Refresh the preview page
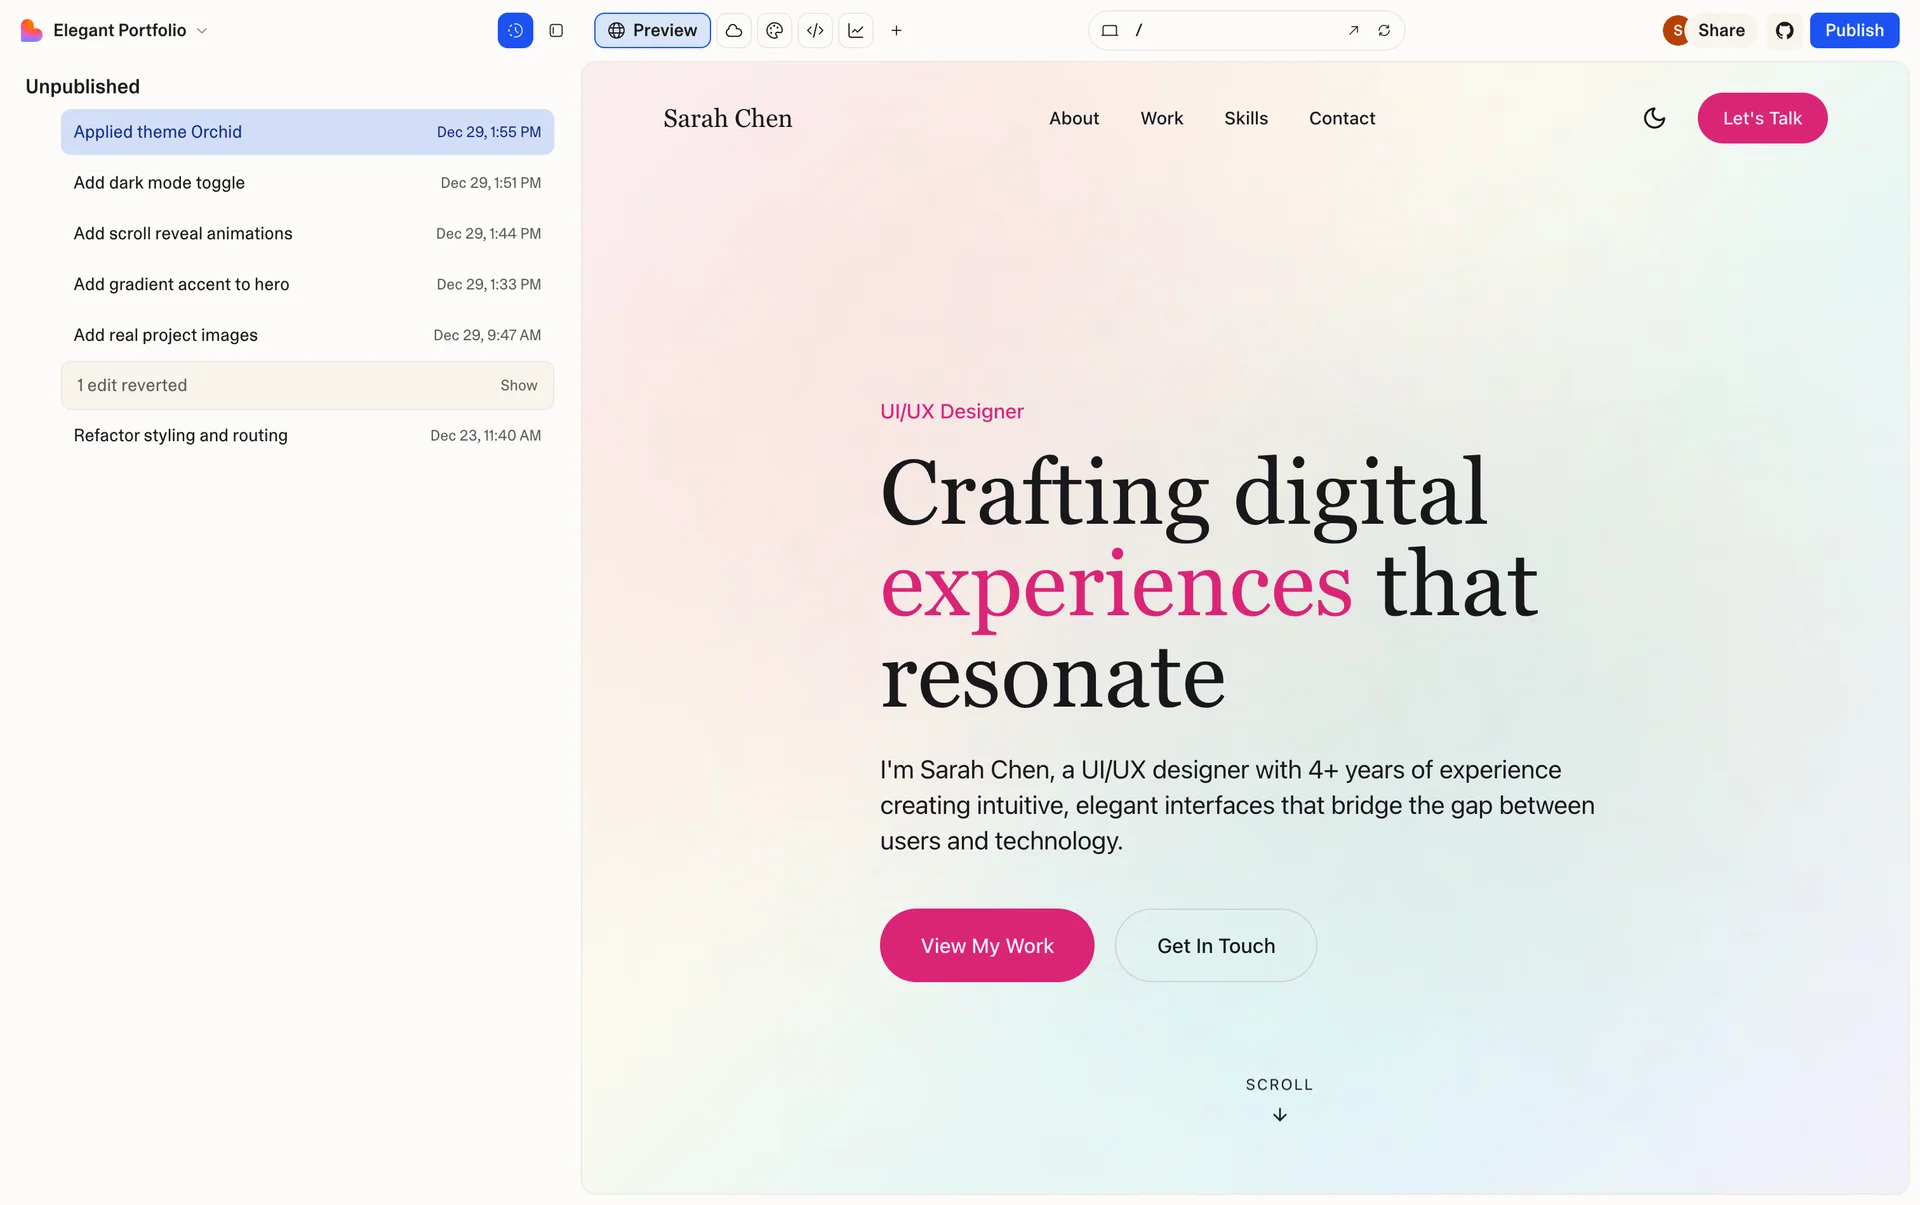Image resolution: width=1920 pixels, height=1205 pixels. (1384, 30)
